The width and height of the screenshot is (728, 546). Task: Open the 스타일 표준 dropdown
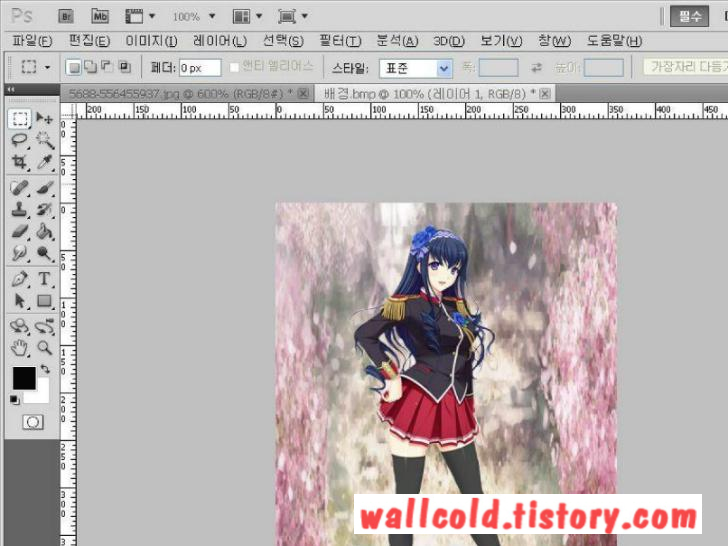416,68
